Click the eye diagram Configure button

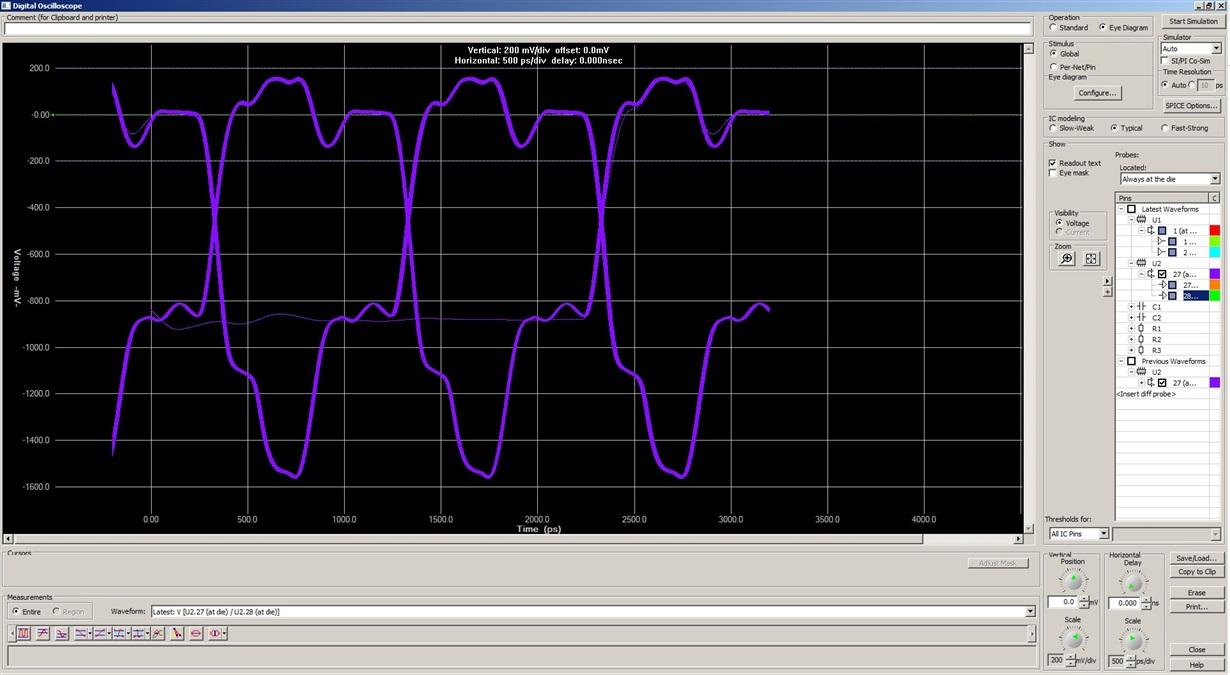pos(1097,93)
